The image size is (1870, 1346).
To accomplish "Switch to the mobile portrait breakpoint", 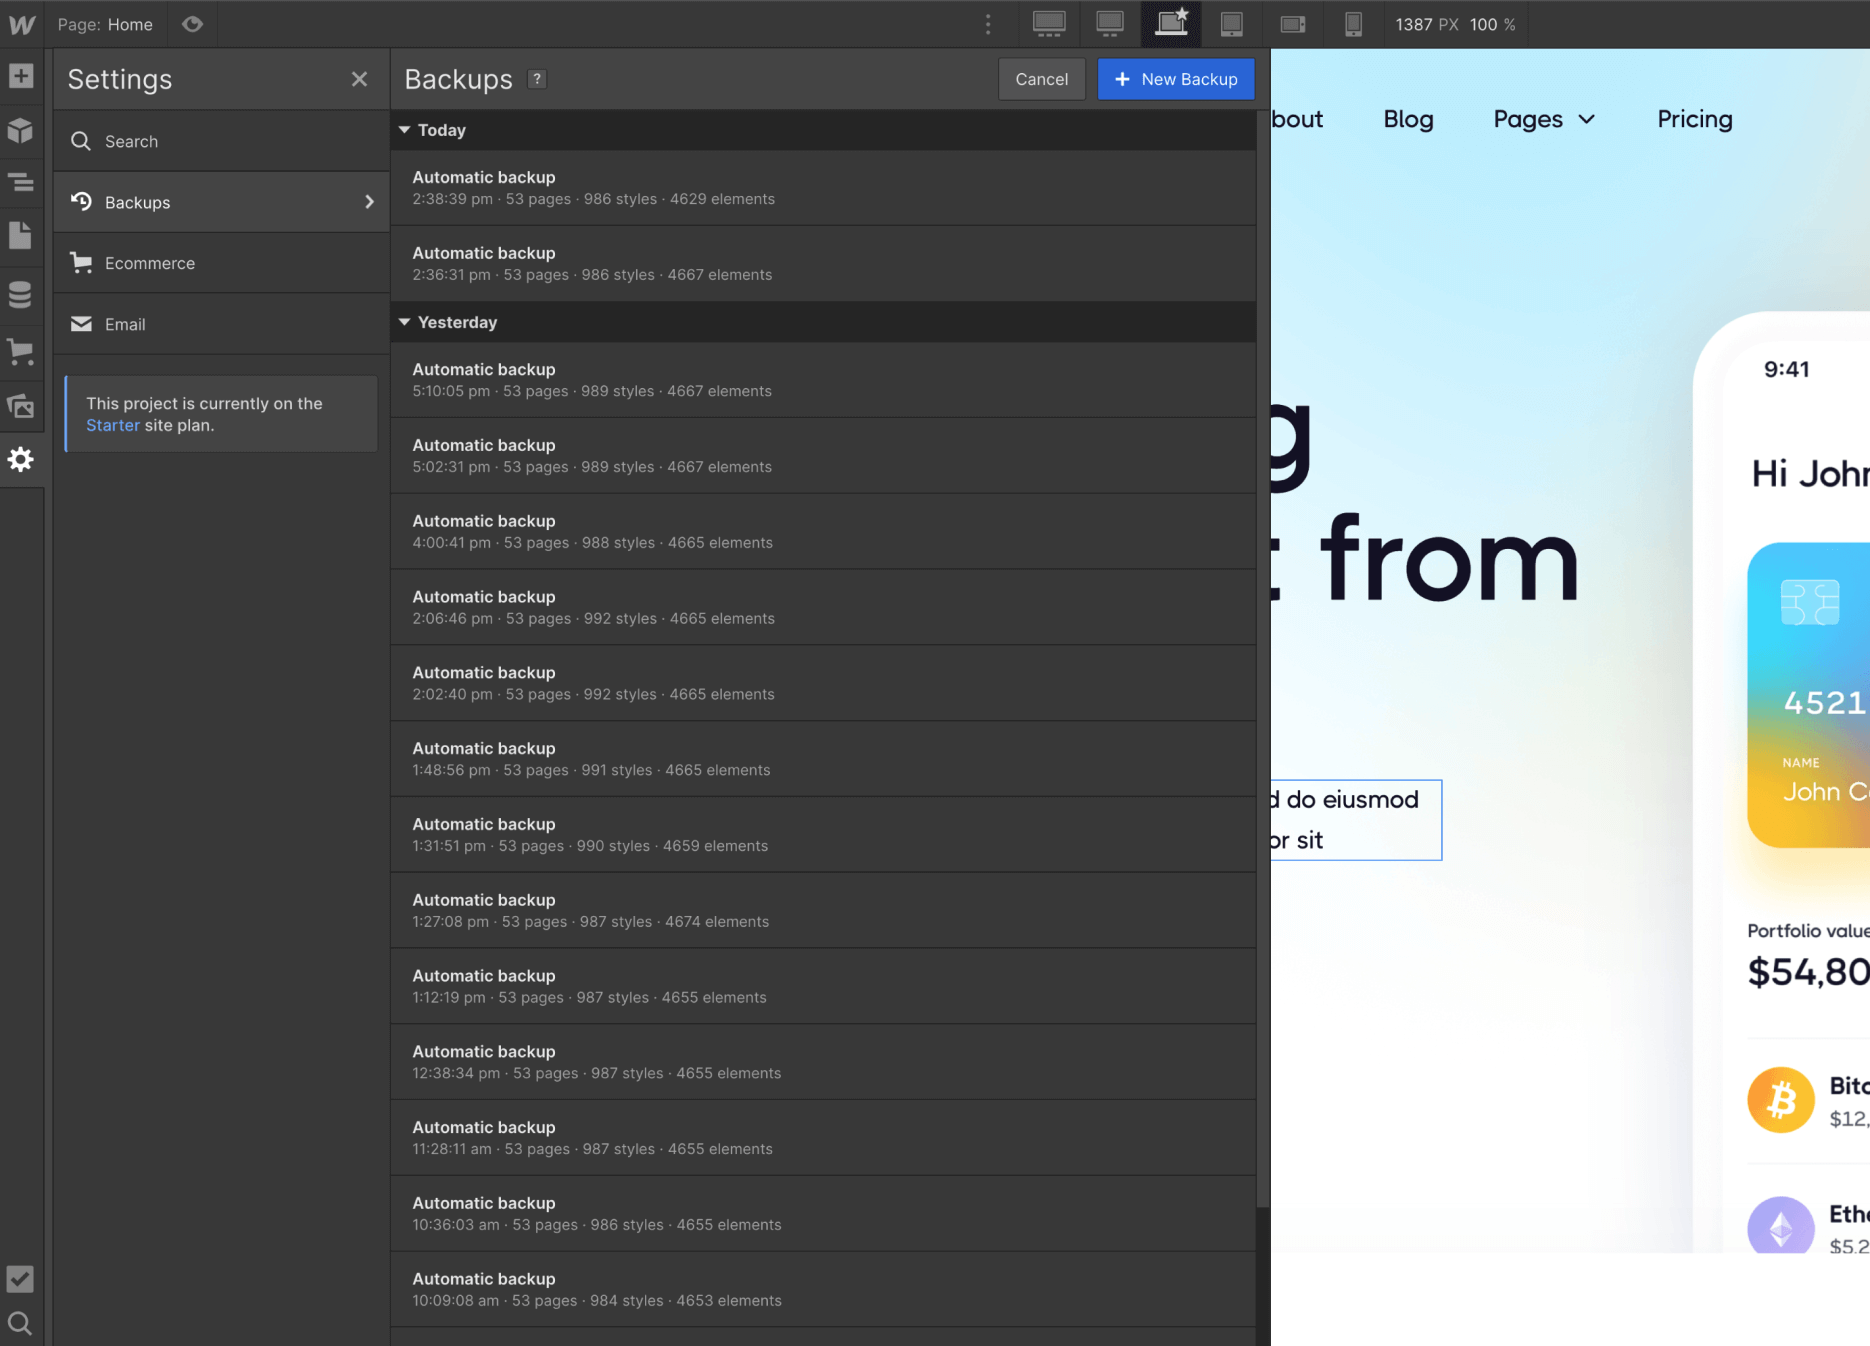I will tap(1354, 24).
